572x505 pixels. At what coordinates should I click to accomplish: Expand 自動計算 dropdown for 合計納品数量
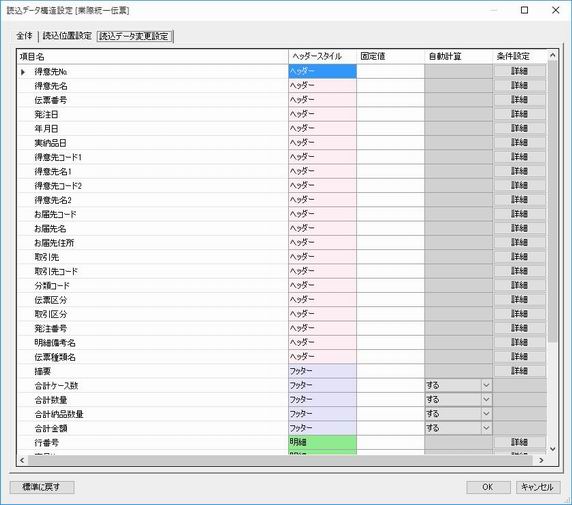tap(486, 413)
